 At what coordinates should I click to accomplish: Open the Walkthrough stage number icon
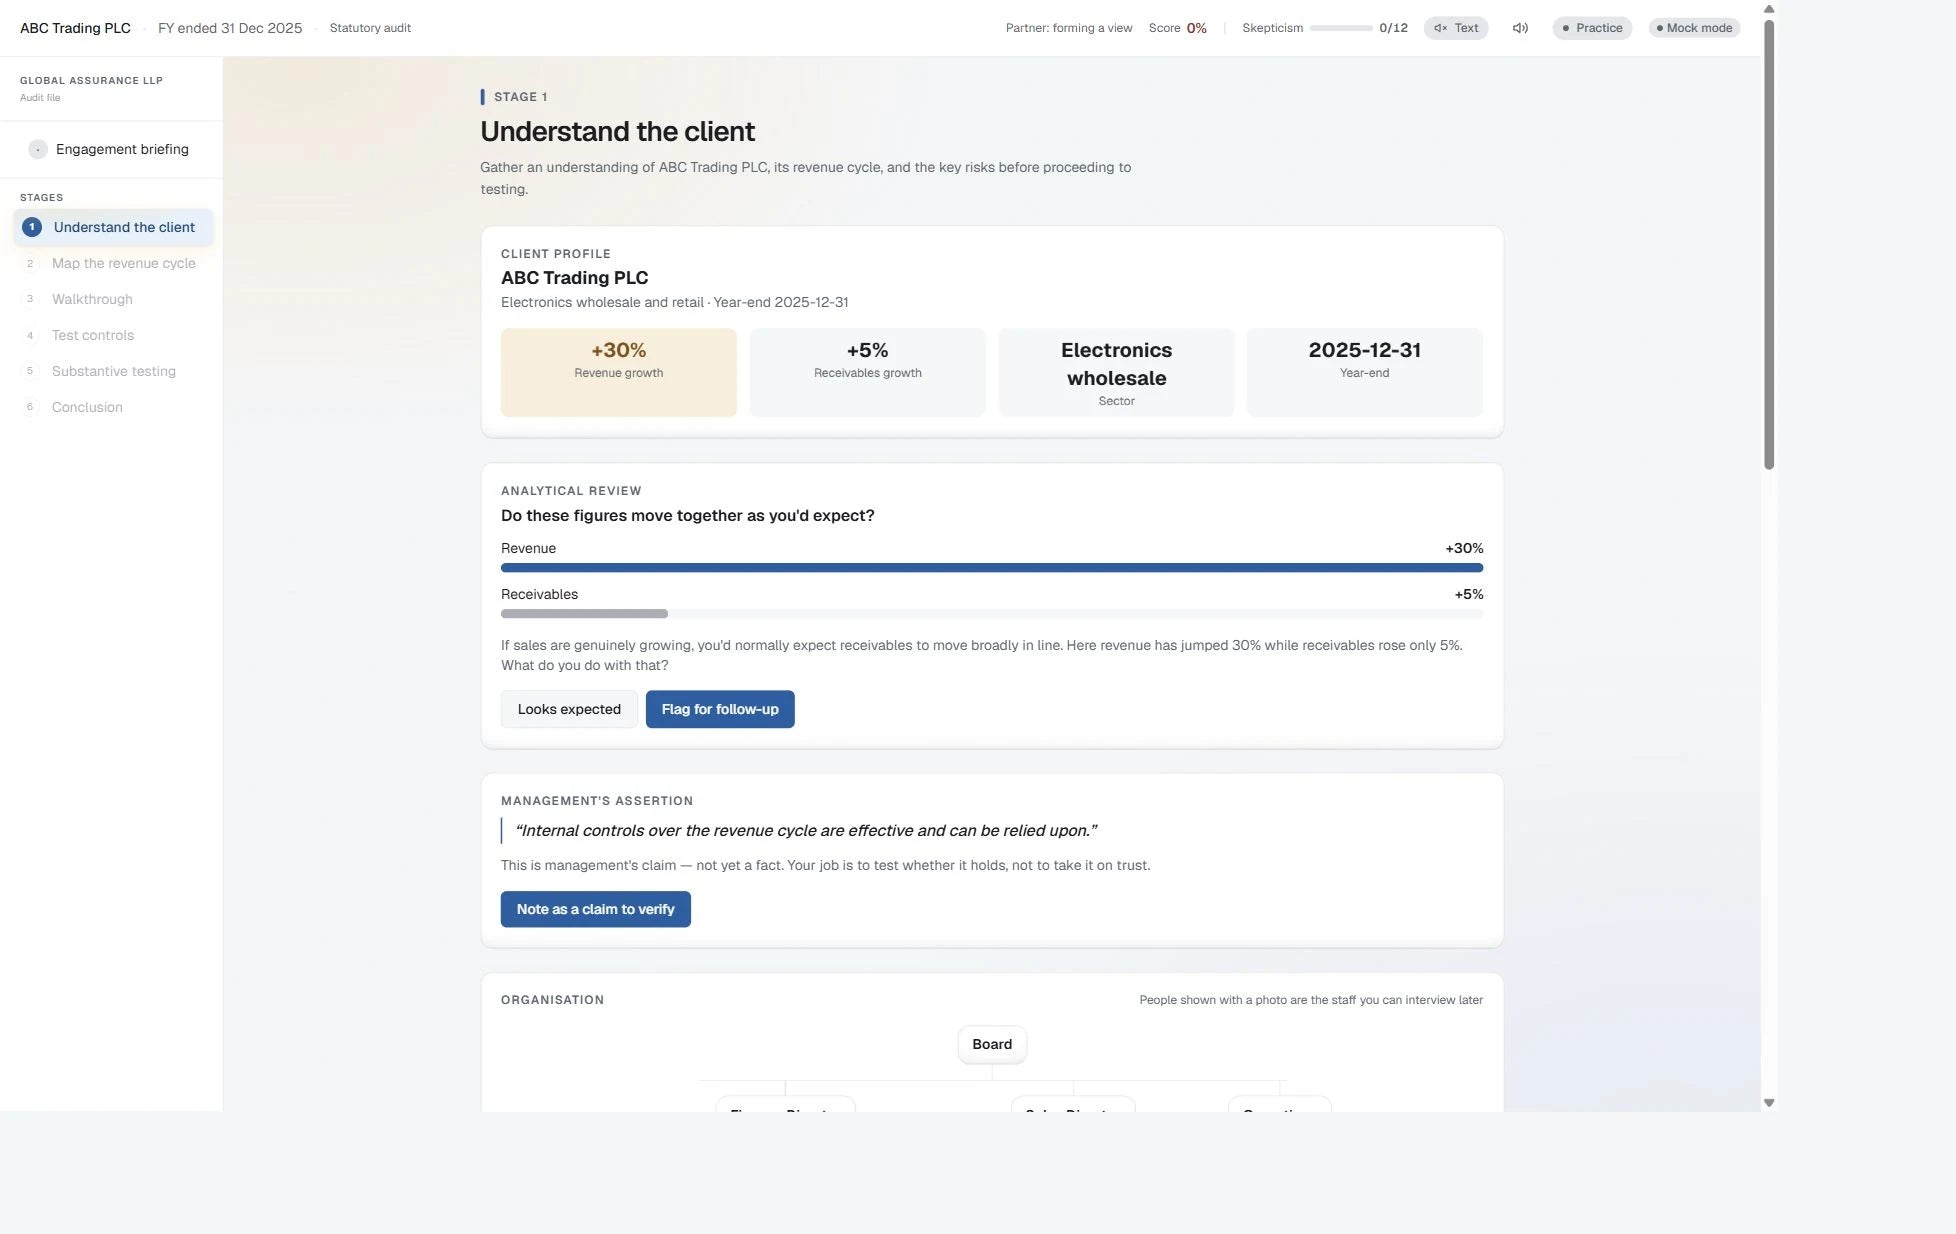[x=30, y=299]
